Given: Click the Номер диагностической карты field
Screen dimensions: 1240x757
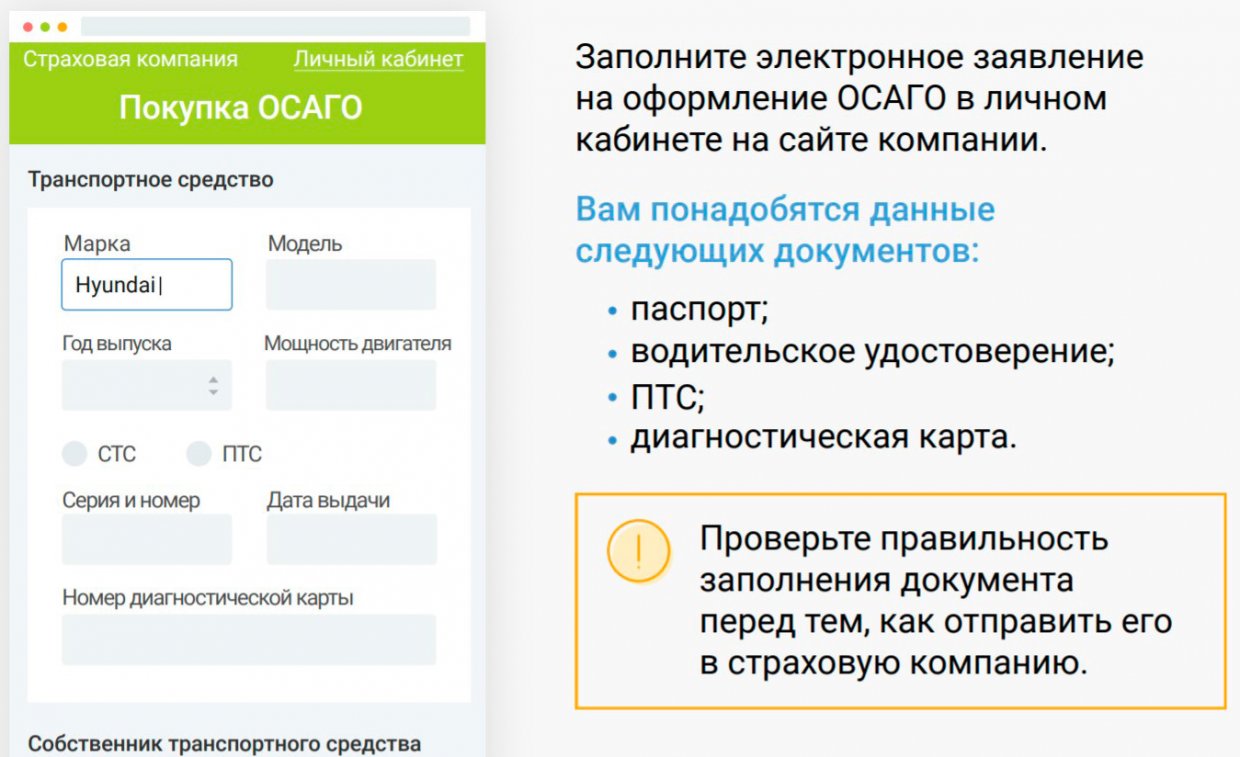Looking at the screenshot, I should [x=249, y=640].
